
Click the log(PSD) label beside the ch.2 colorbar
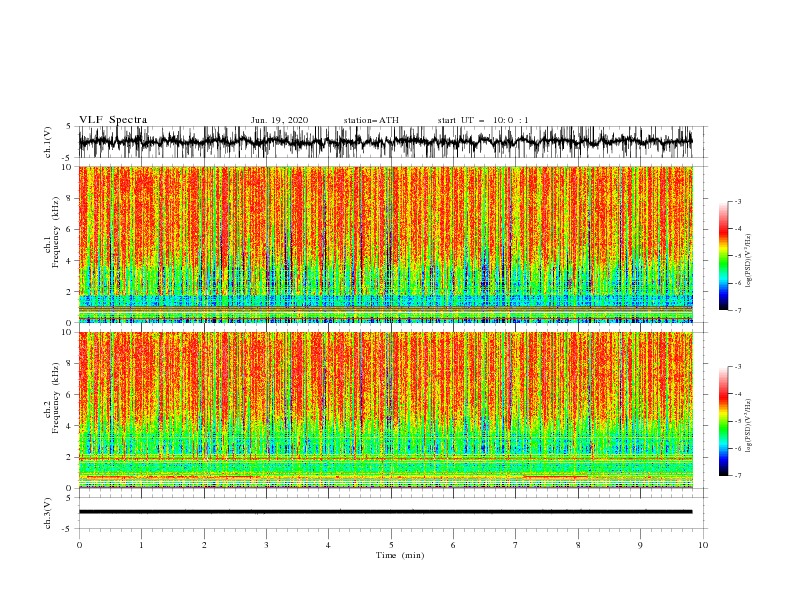click(749, 425)
